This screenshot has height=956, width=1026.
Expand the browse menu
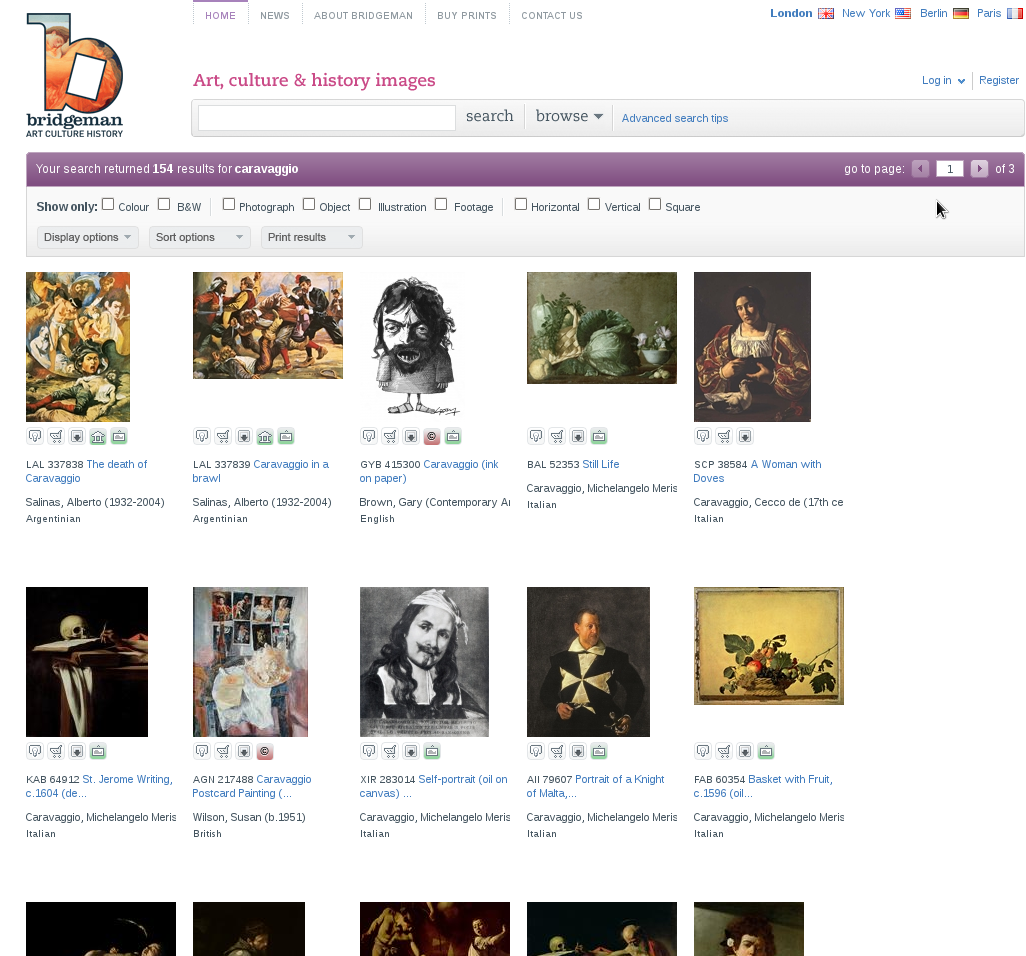coord(569,116)
